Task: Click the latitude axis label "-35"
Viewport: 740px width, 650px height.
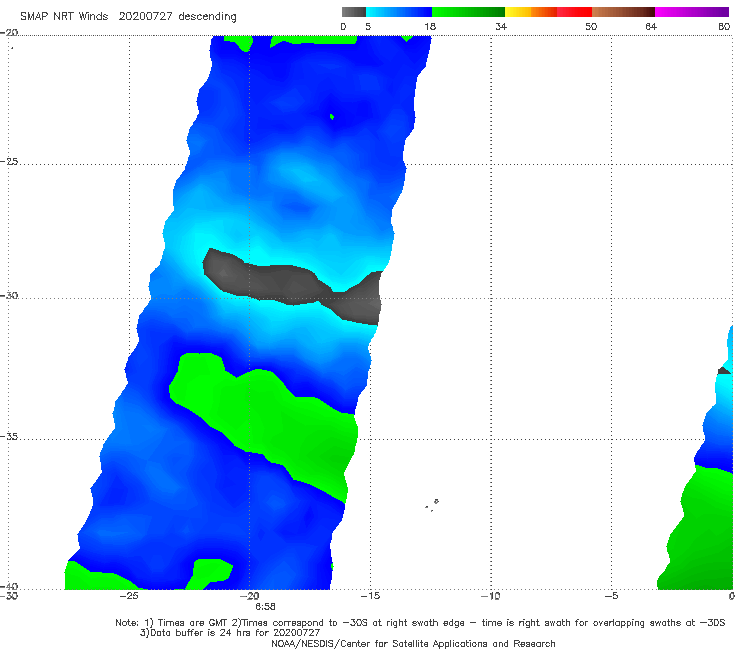Action: [9, 436]
